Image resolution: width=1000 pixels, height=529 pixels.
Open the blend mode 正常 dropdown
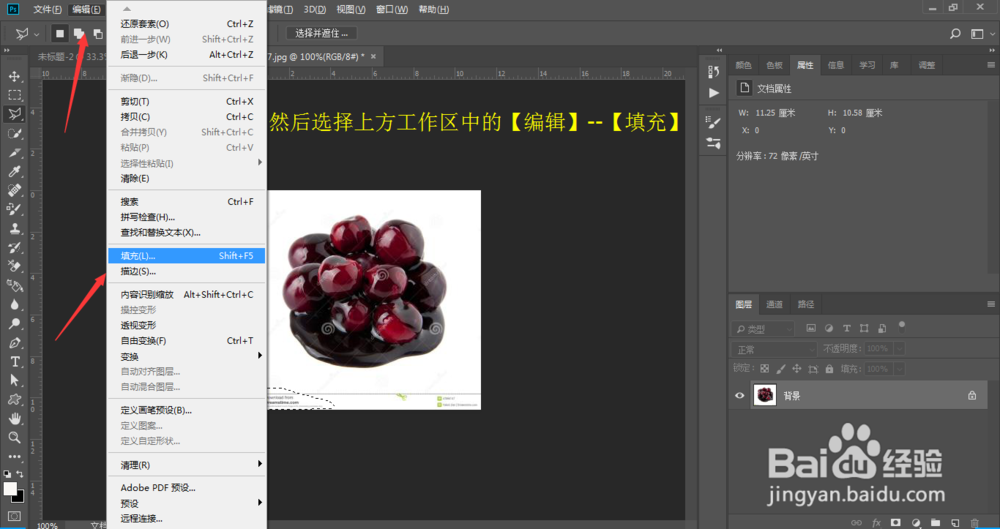point(774,349)
